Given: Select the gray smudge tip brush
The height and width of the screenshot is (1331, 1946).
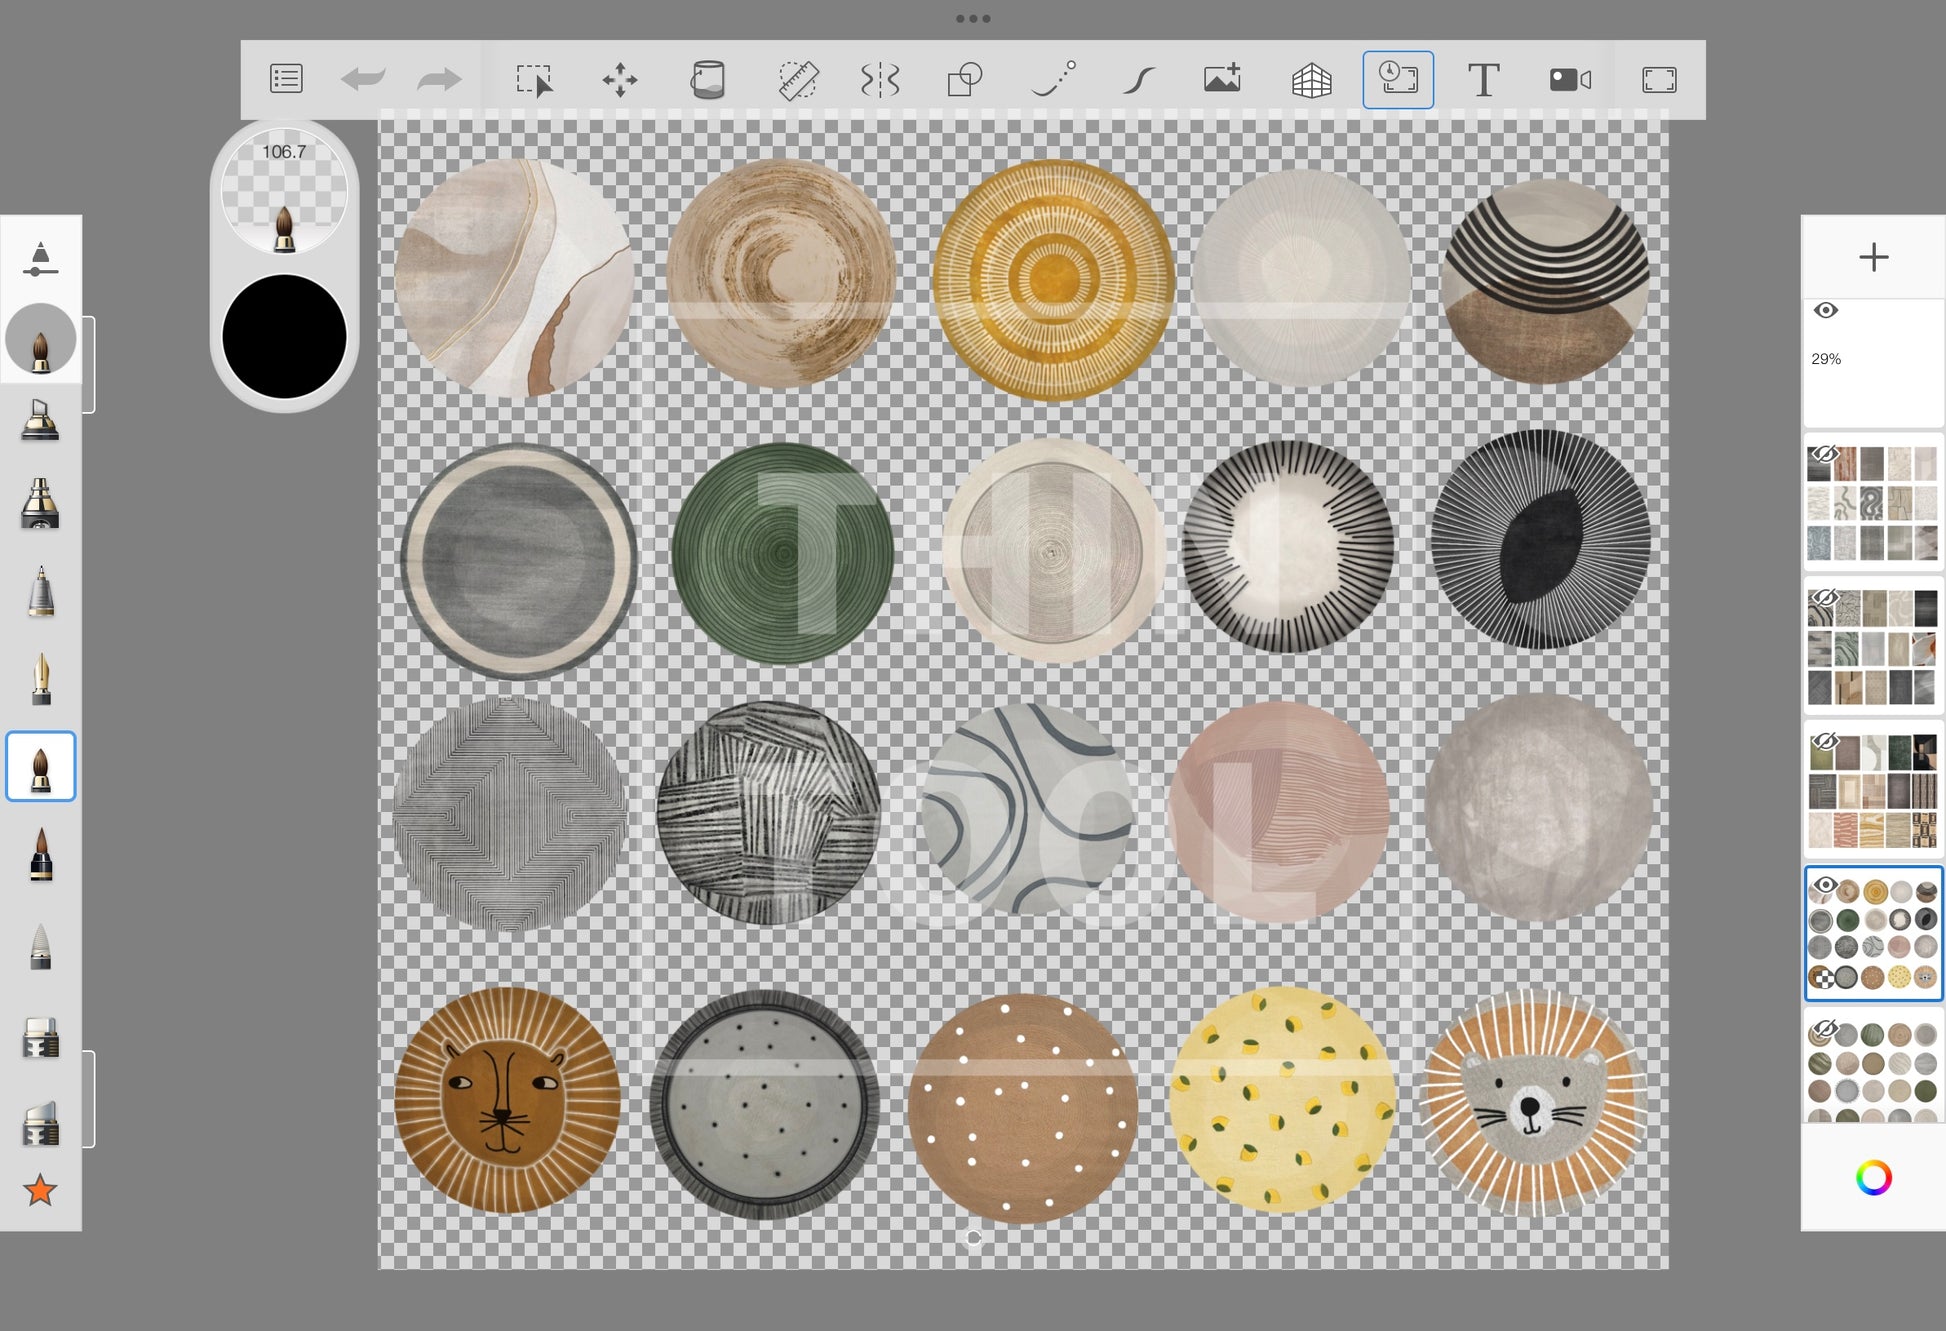Looking at the screenshot, I should click(40, 947).
